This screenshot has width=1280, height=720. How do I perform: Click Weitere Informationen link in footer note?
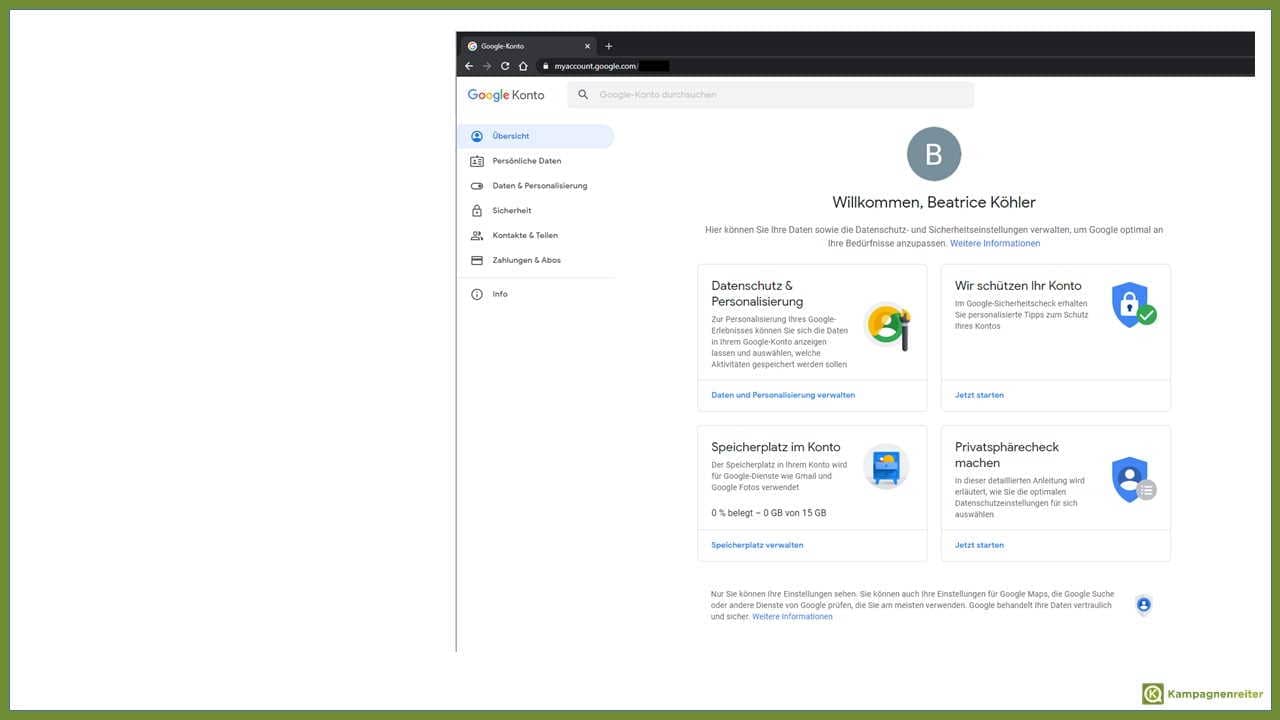click(792, 617)
